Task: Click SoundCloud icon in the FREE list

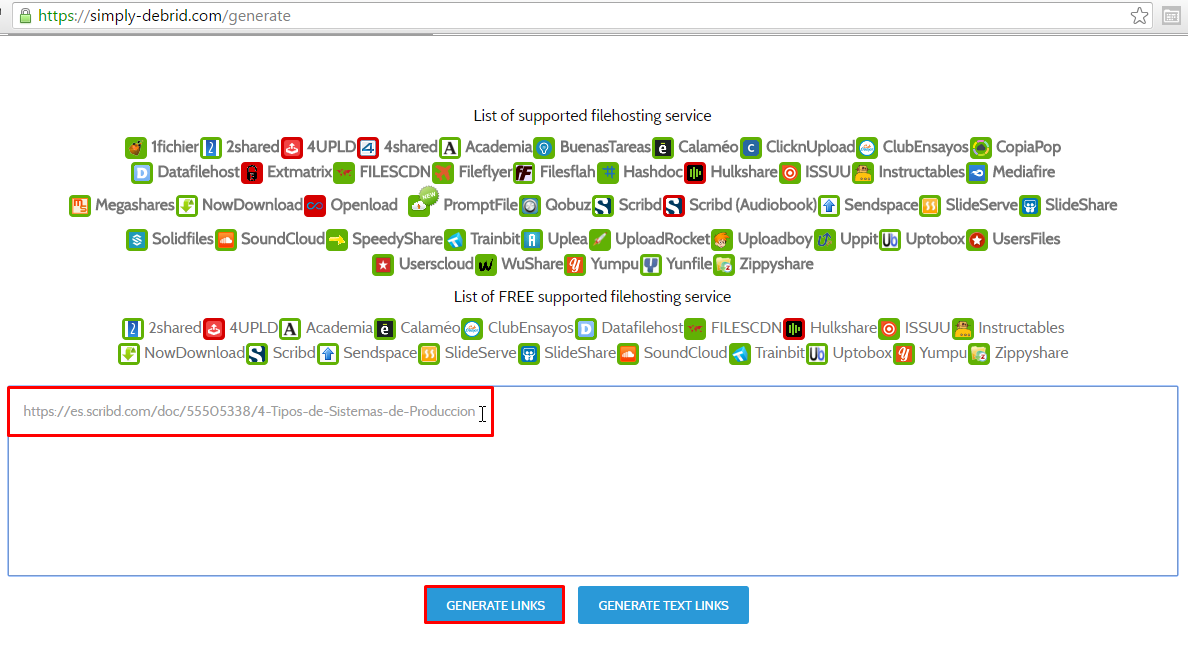Action: [x=628, y=354]
